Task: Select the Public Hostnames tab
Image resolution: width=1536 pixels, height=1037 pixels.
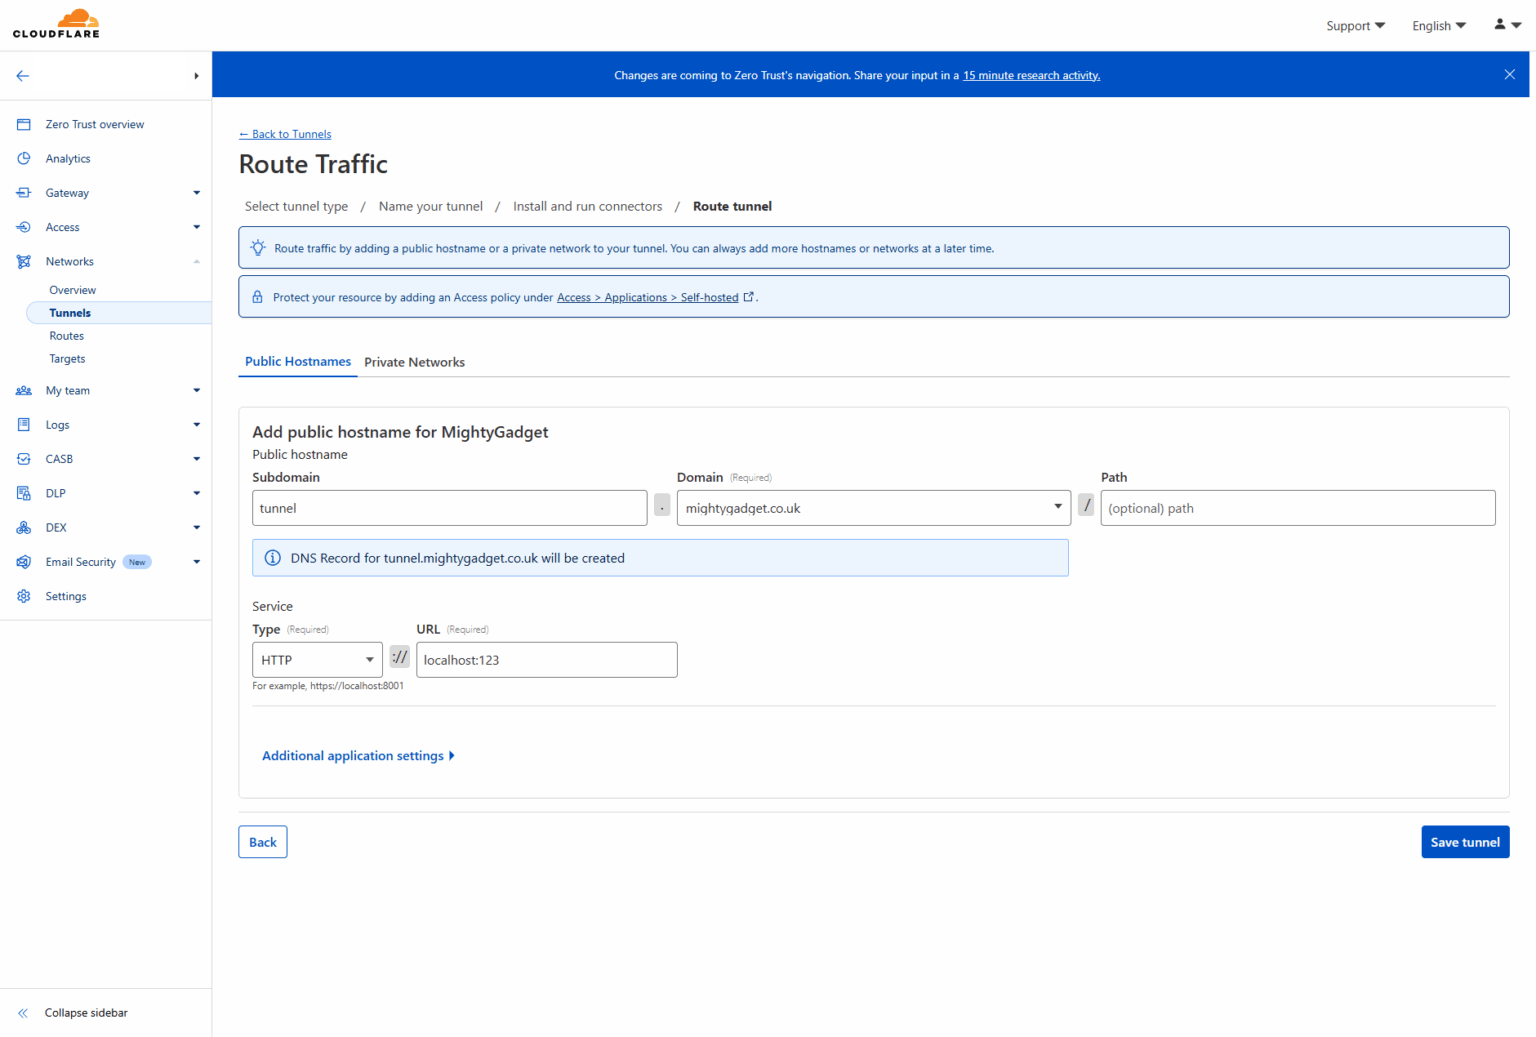Action: [x=297, y=362]
